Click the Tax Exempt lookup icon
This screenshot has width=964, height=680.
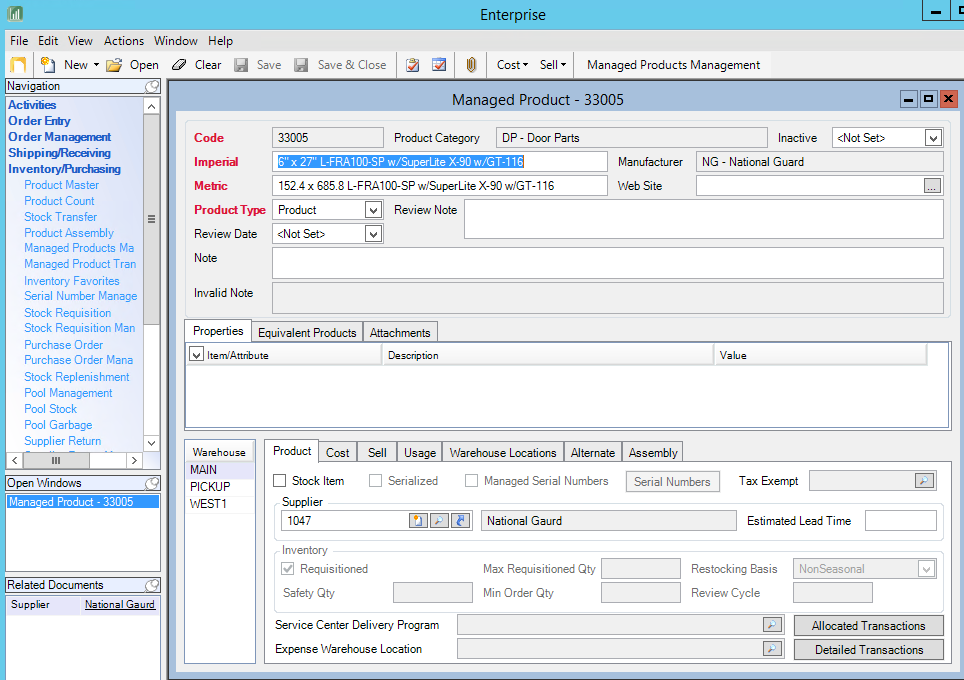pyautogui.click(x=923, y=481)
